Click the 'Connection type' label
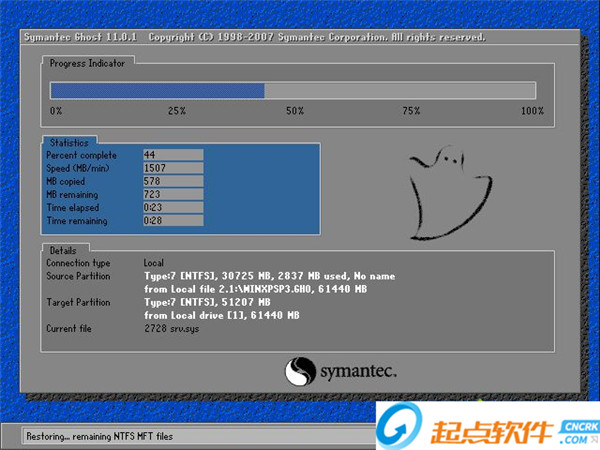600x450 pixels. tap(78, 263)
